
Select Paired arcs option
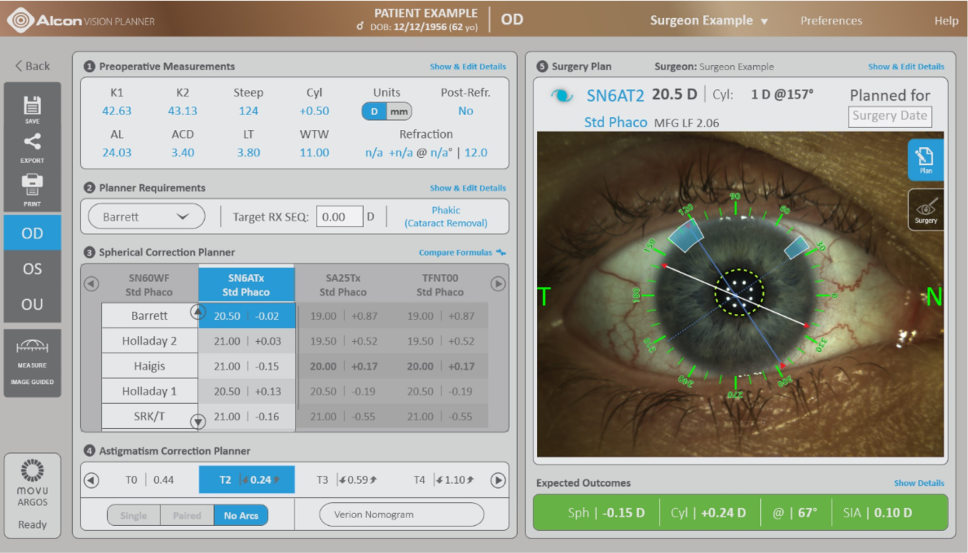(187, 515)
